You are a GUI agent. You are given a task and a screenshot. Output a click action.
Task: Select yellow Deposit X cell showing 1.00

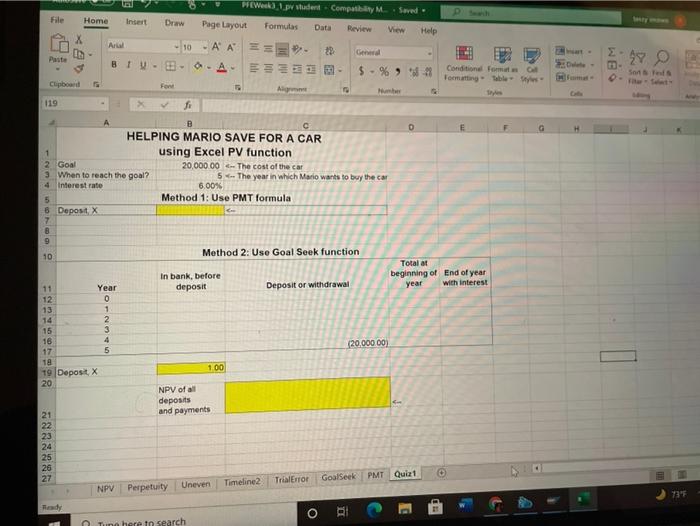tap(191, 368)
